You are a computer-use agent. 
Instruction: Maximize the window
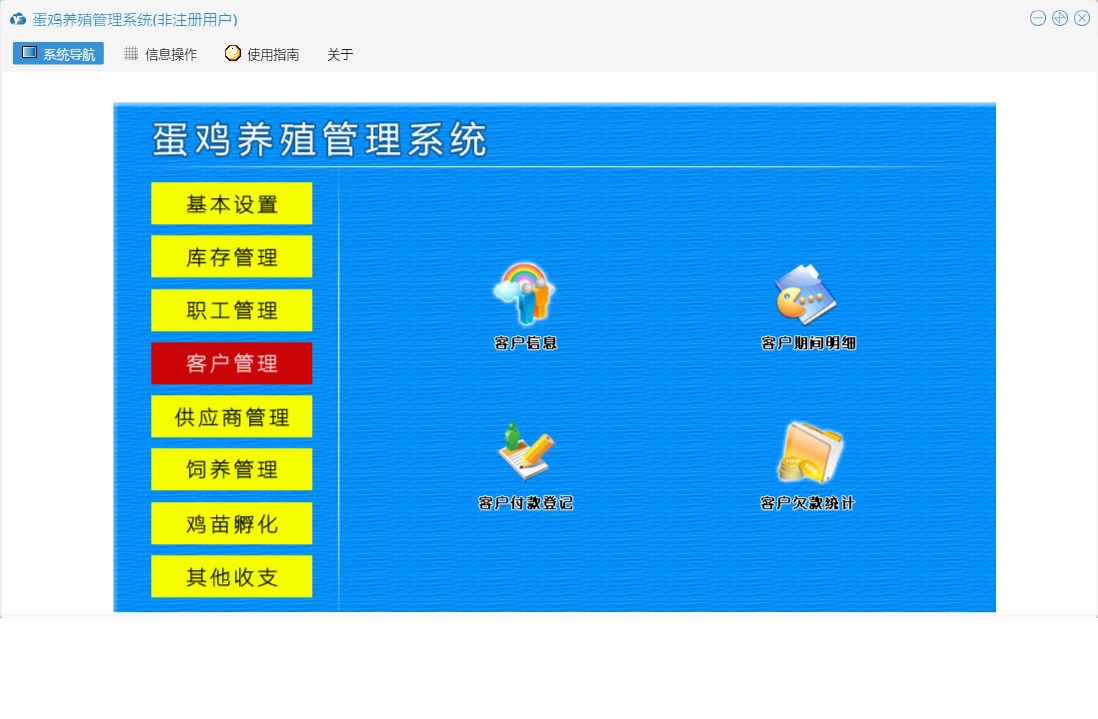(1060, 18)
